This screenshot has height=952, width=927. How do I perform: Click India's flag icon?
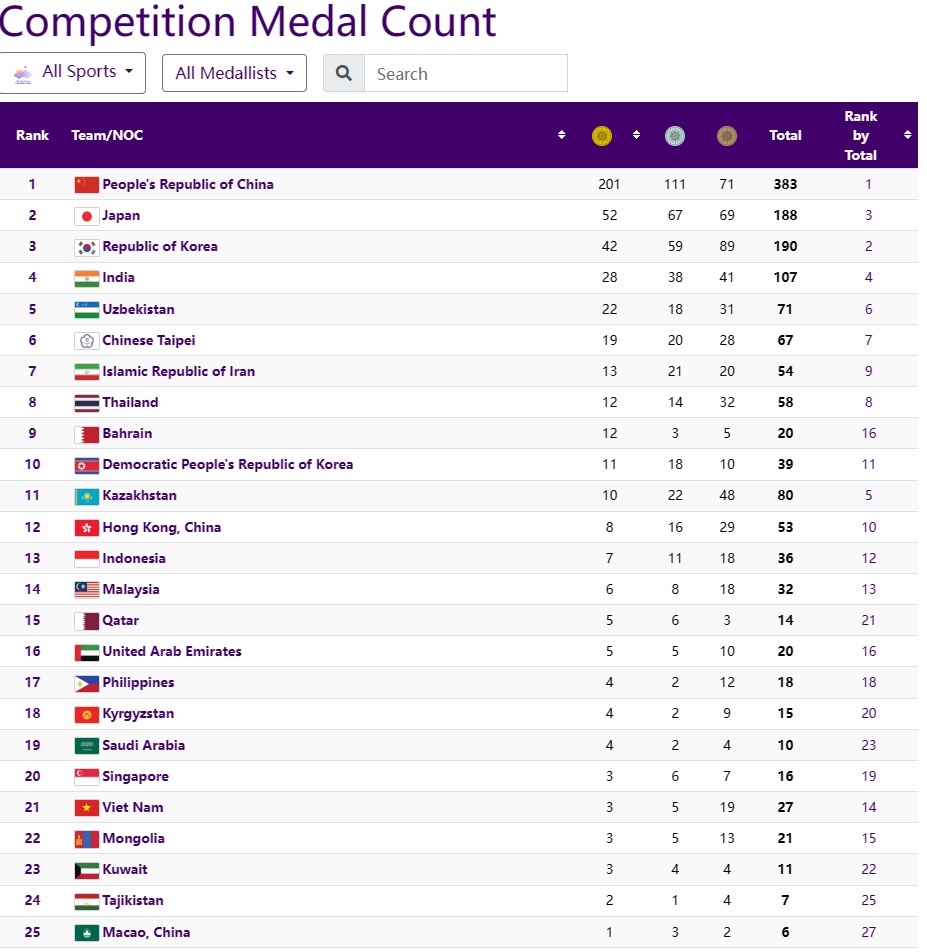(87, 278)
